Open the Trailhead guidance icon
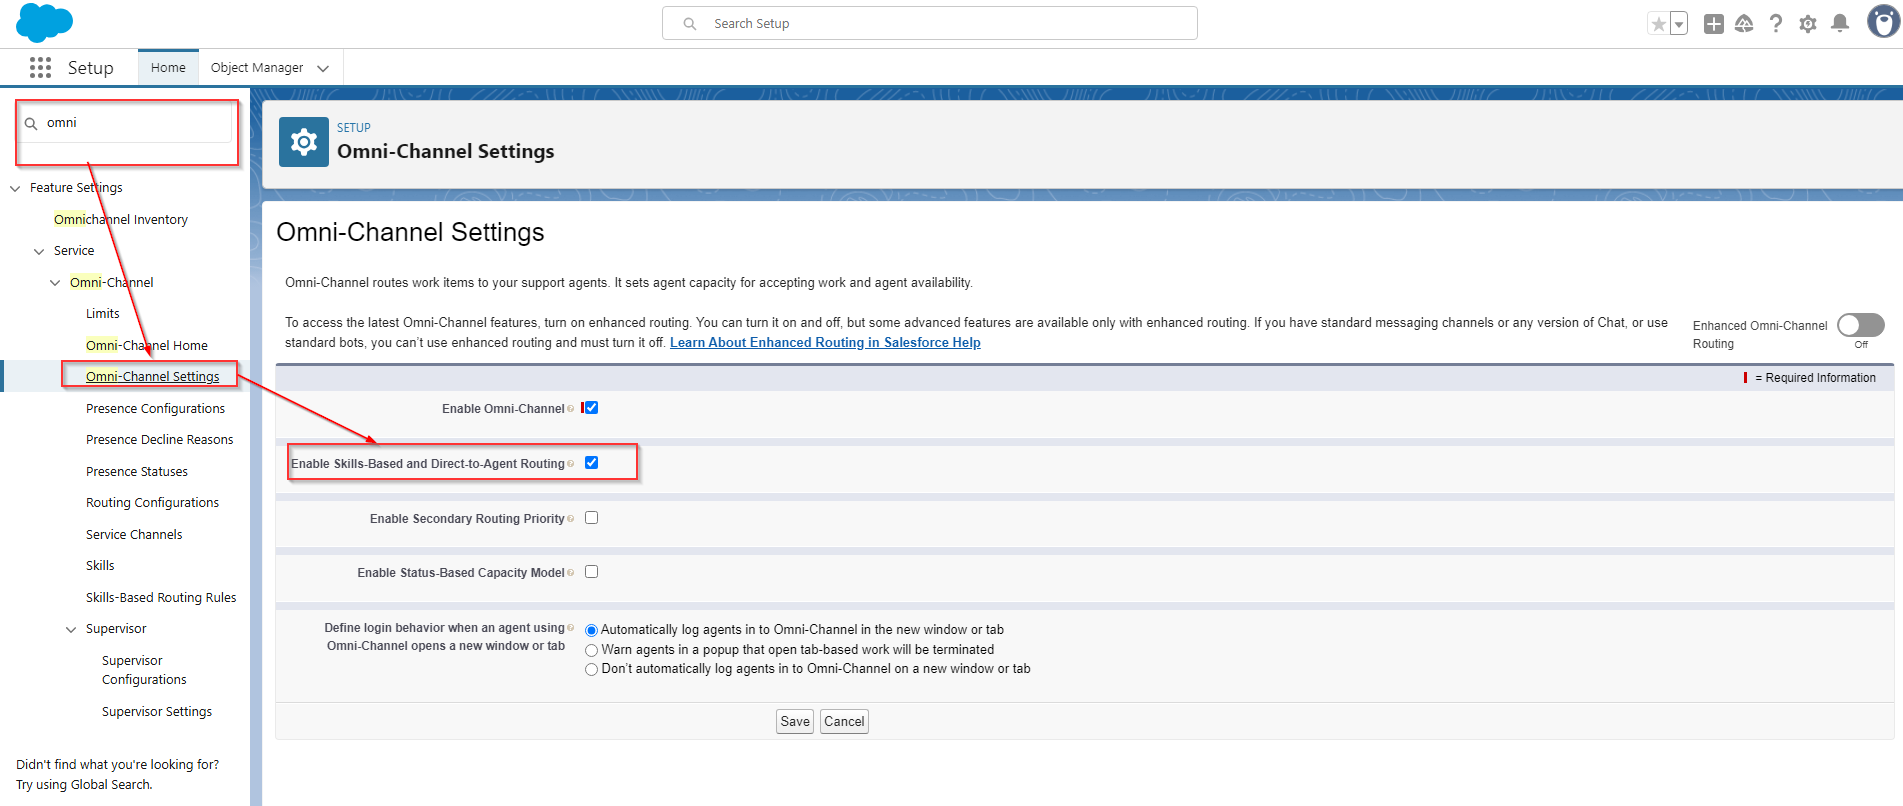Screen dimensions: 1903x806 (1744, 24)
